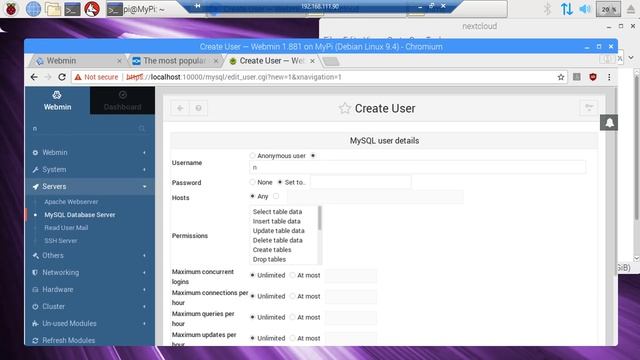Expand the Others sidebar category
The image size is (640, 360).
pyautogui.click(x=90, y=256)
